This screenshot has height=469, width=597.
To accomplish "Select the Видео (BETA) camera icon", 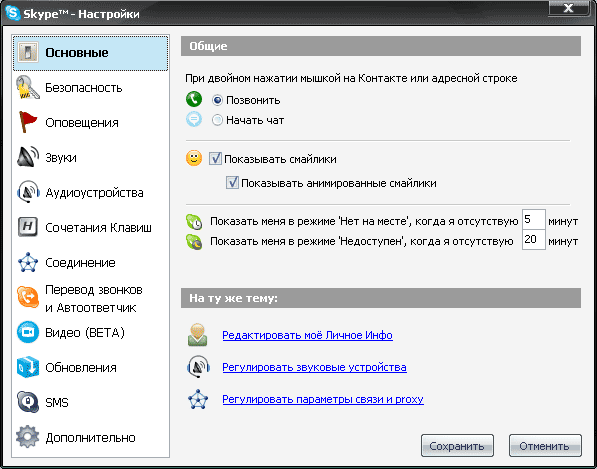I will (28, 332).
